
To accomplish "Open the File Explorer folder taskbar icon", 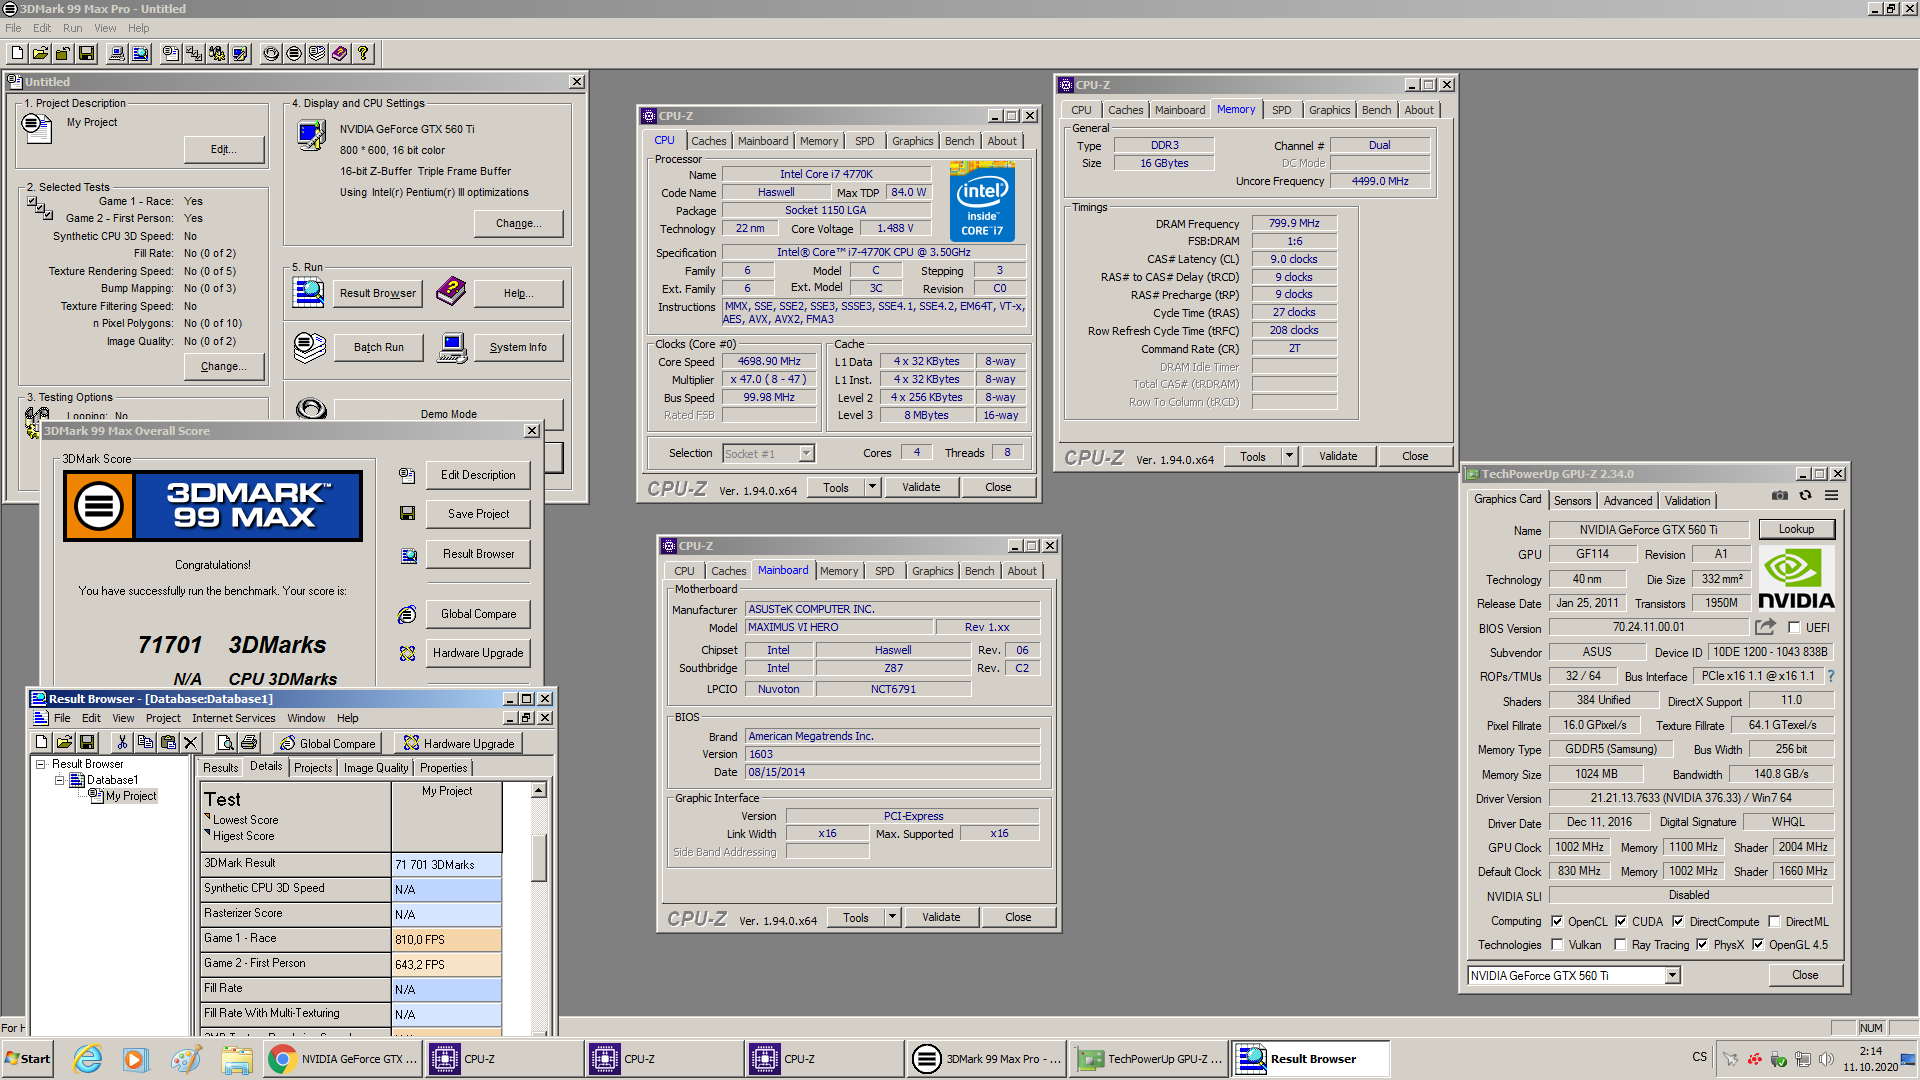I will [x=236, y=1059].
